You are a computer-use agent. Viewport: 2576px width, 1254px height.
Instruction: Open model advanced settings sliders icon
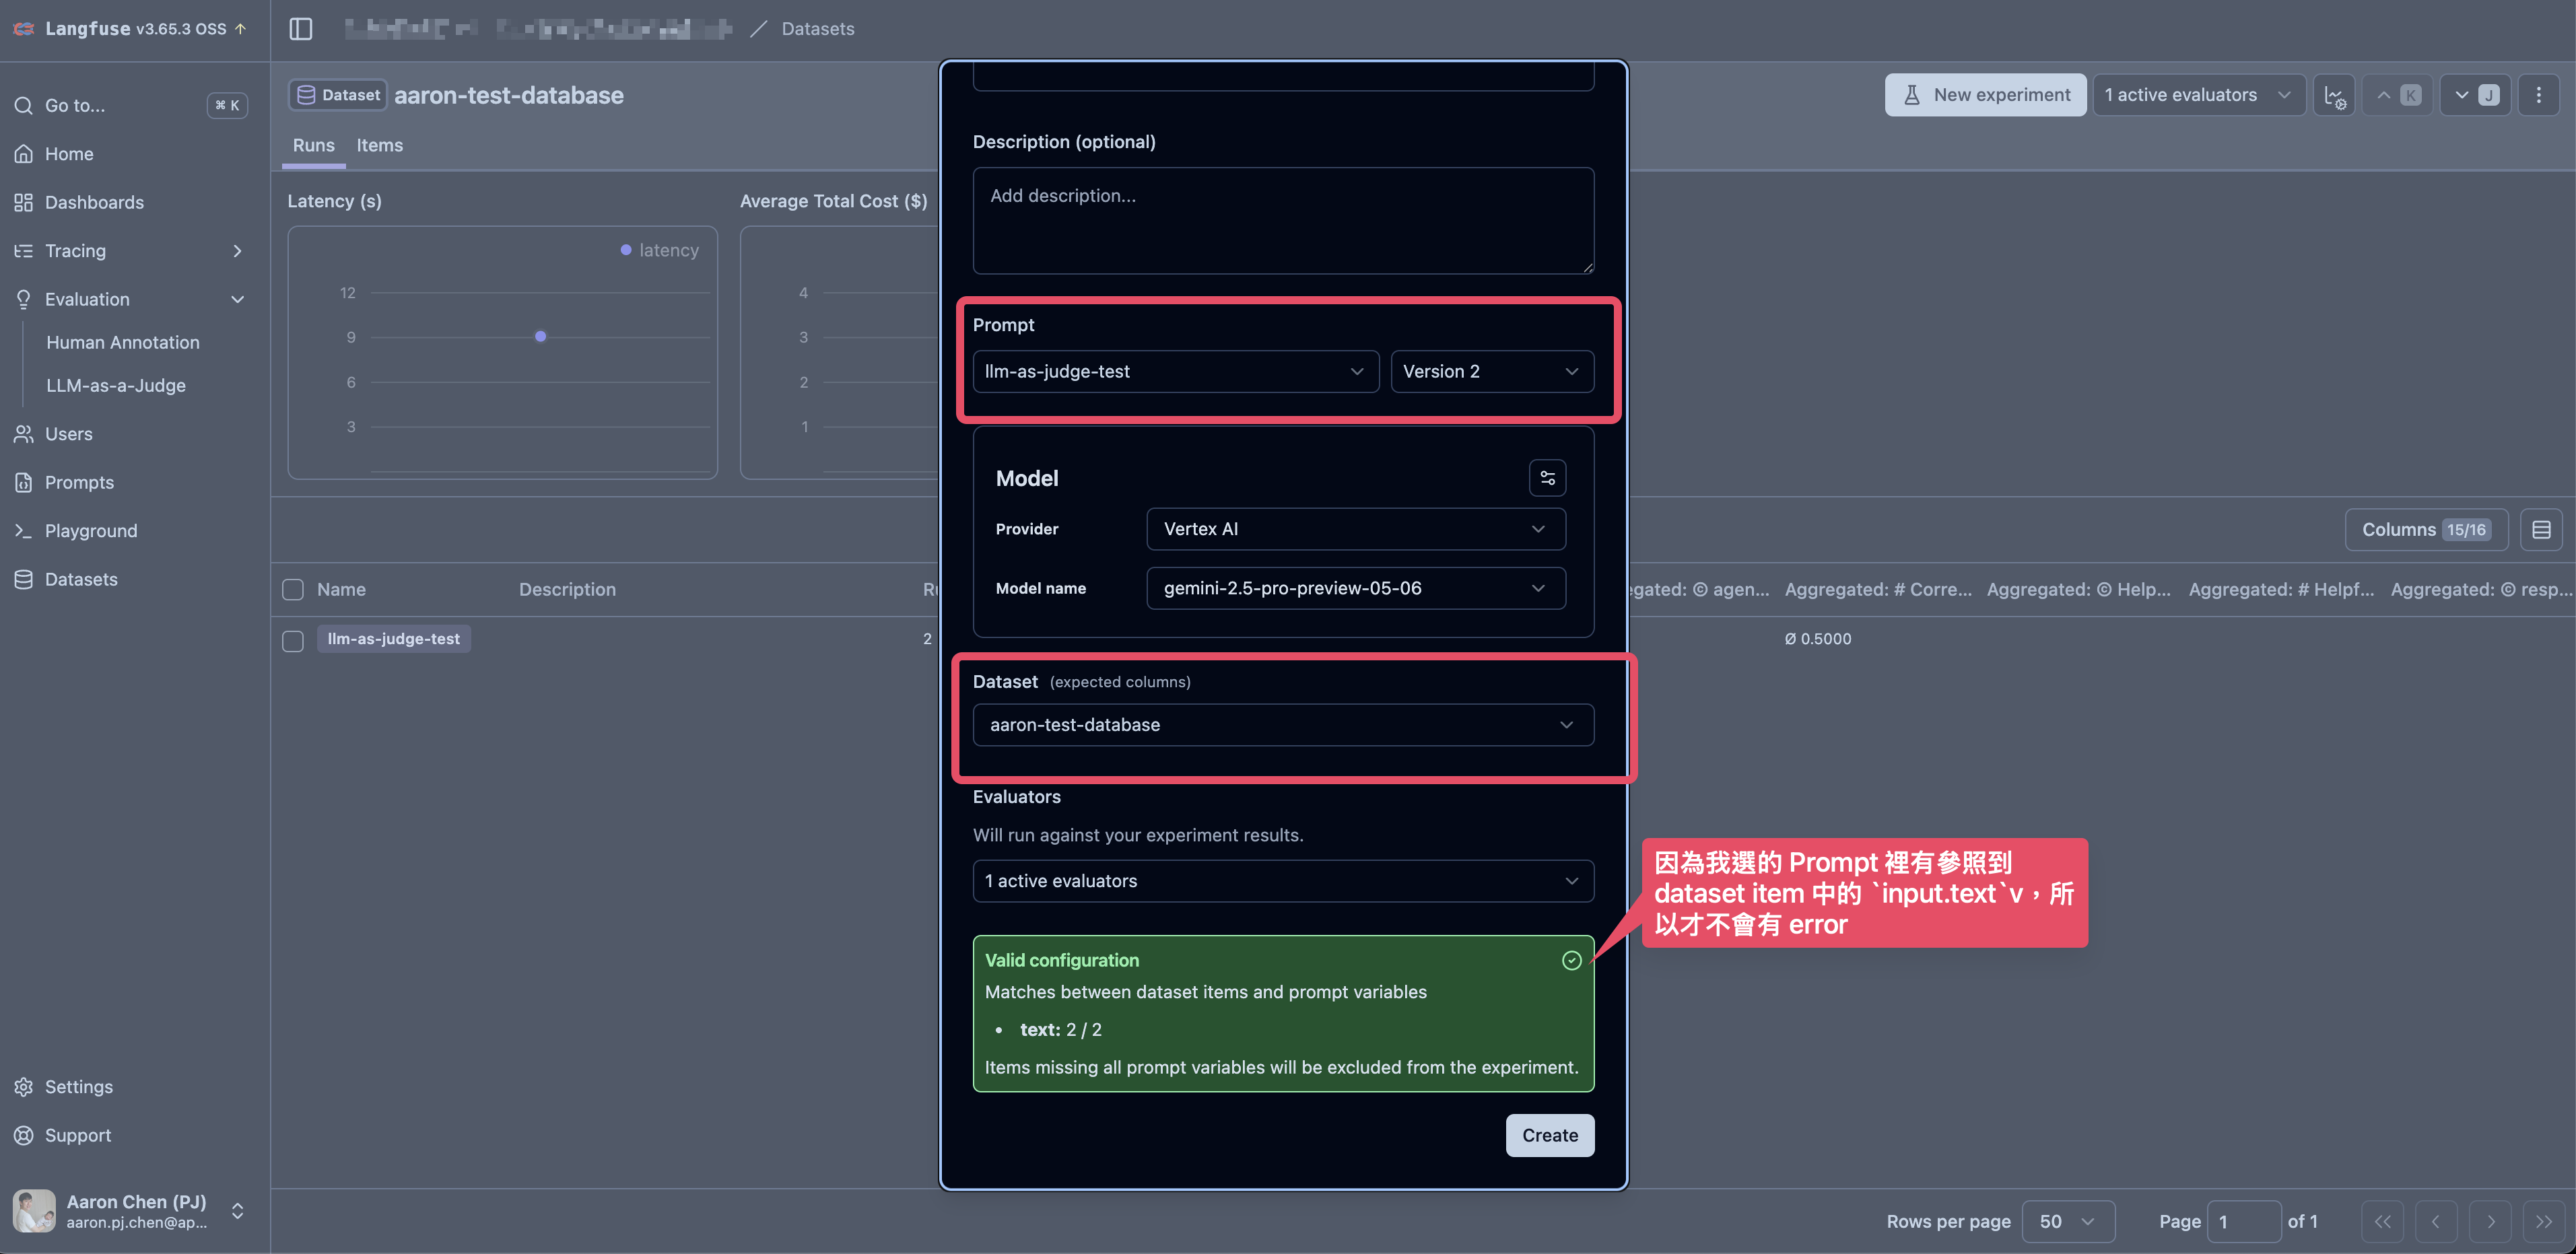click(x=1547, y=478)
